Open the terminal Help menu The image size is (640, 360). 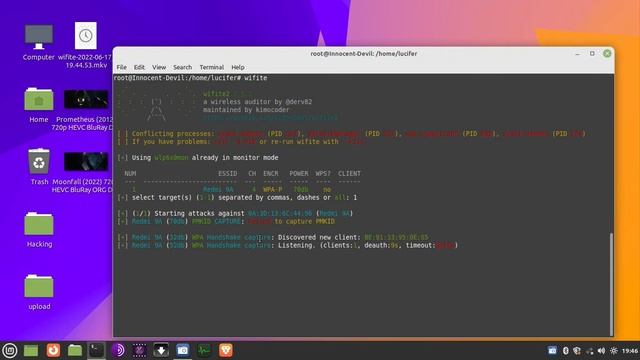(x=238, y=67)
